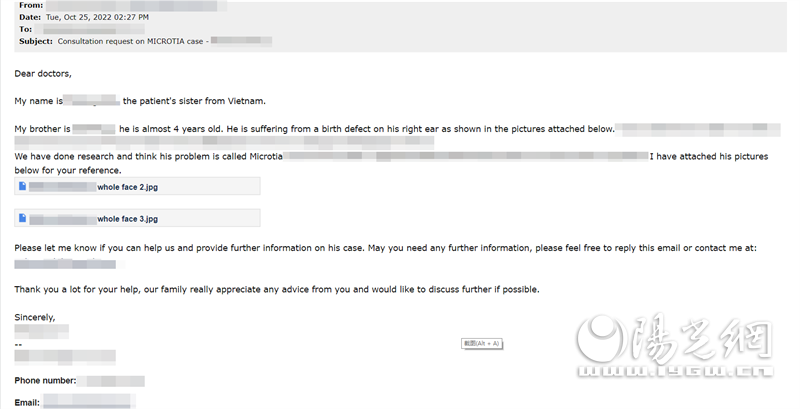Click the watermark circular logo

[x=601, y=339]
